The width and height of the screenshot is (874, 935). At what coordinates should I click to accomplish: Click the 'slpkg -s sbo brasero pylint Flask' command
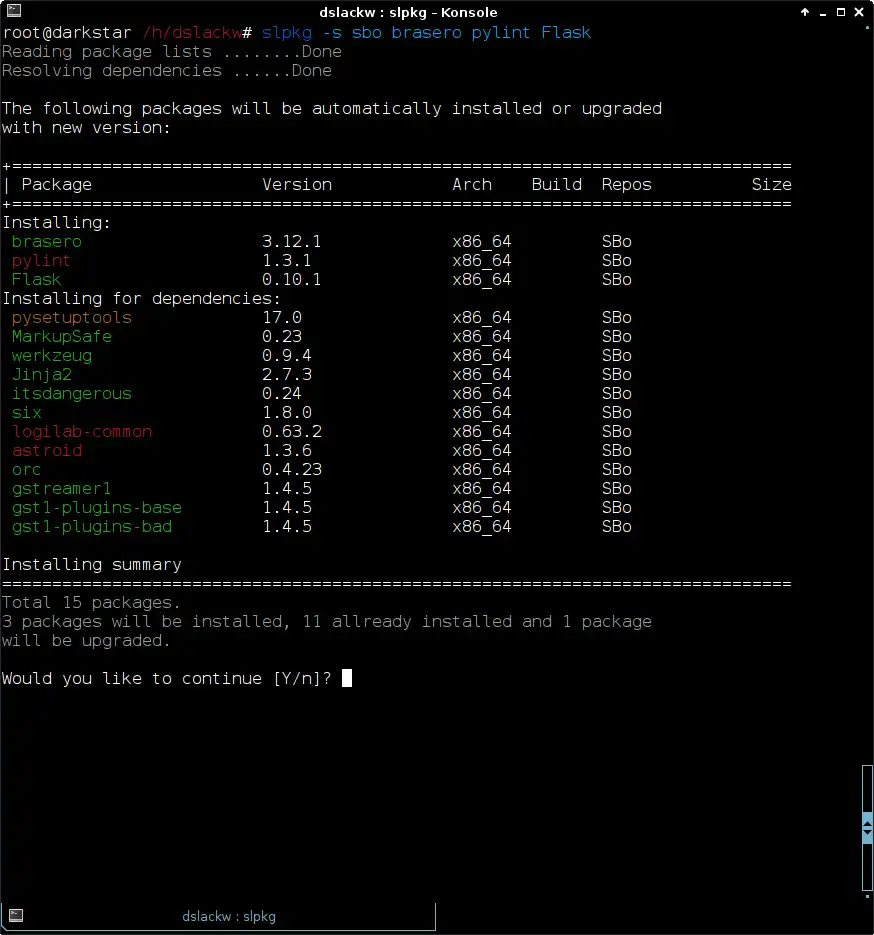click(x=426, y=33)
